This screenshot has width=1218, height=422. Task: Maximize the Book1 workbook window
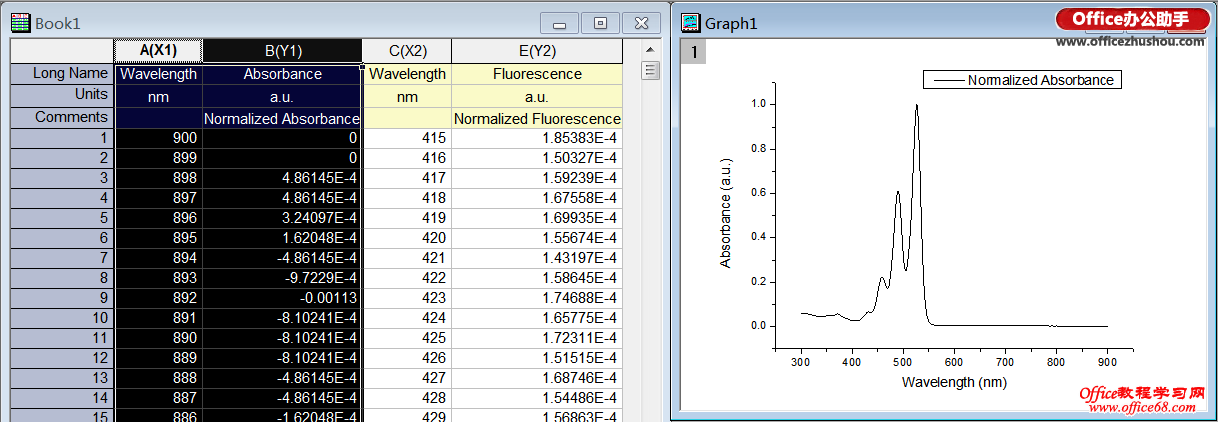pyautogui.click(x=600, y=23)
